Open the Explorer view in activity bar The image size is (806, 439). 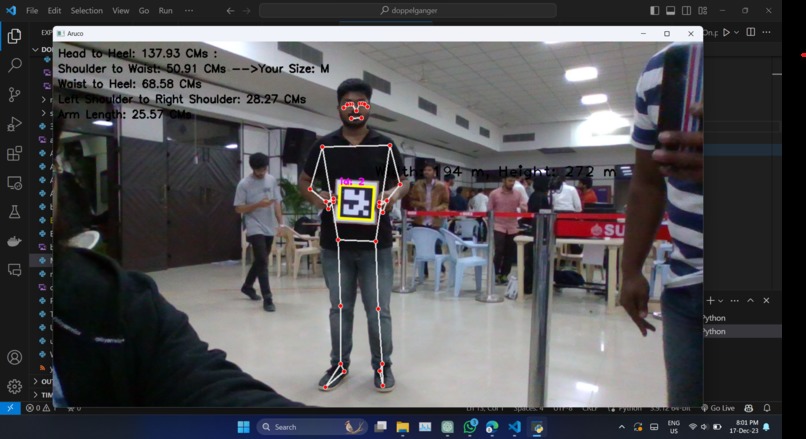[x=14, y=36]
